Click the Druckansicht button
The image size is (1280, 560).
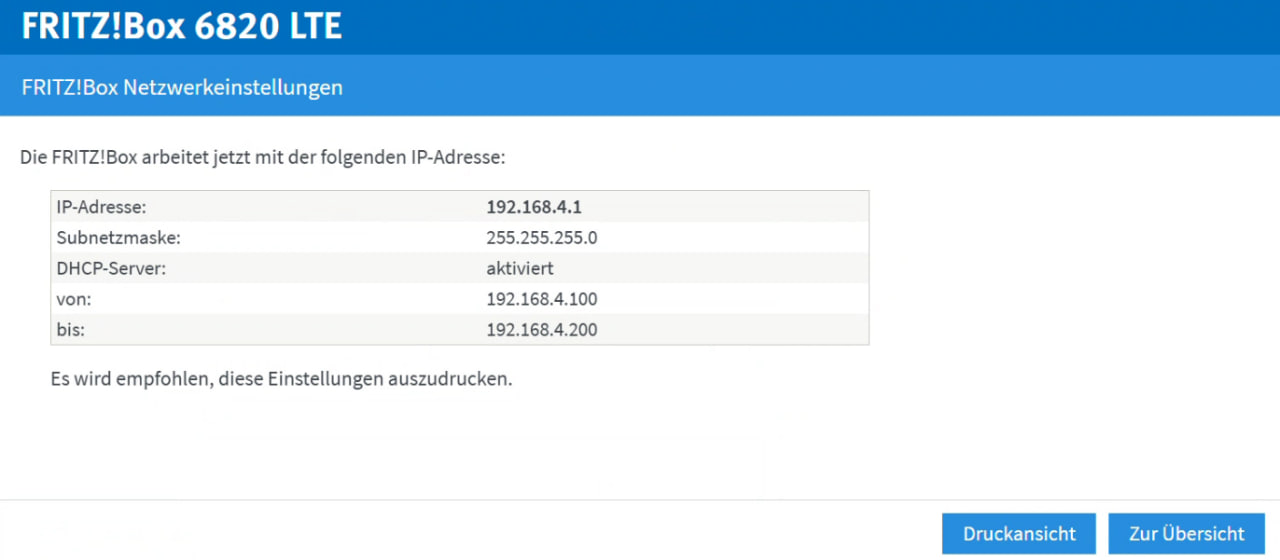click(x=1019, y=534)
